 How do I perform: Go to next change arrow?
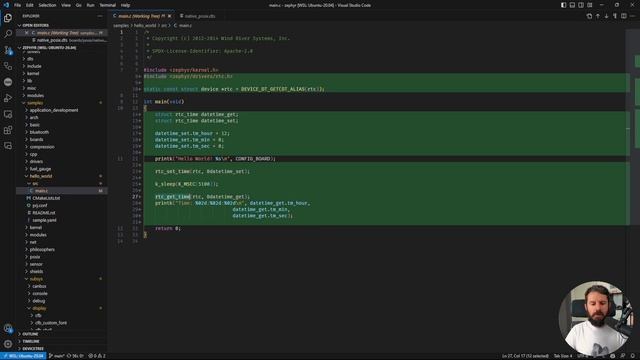pos(607,16)
